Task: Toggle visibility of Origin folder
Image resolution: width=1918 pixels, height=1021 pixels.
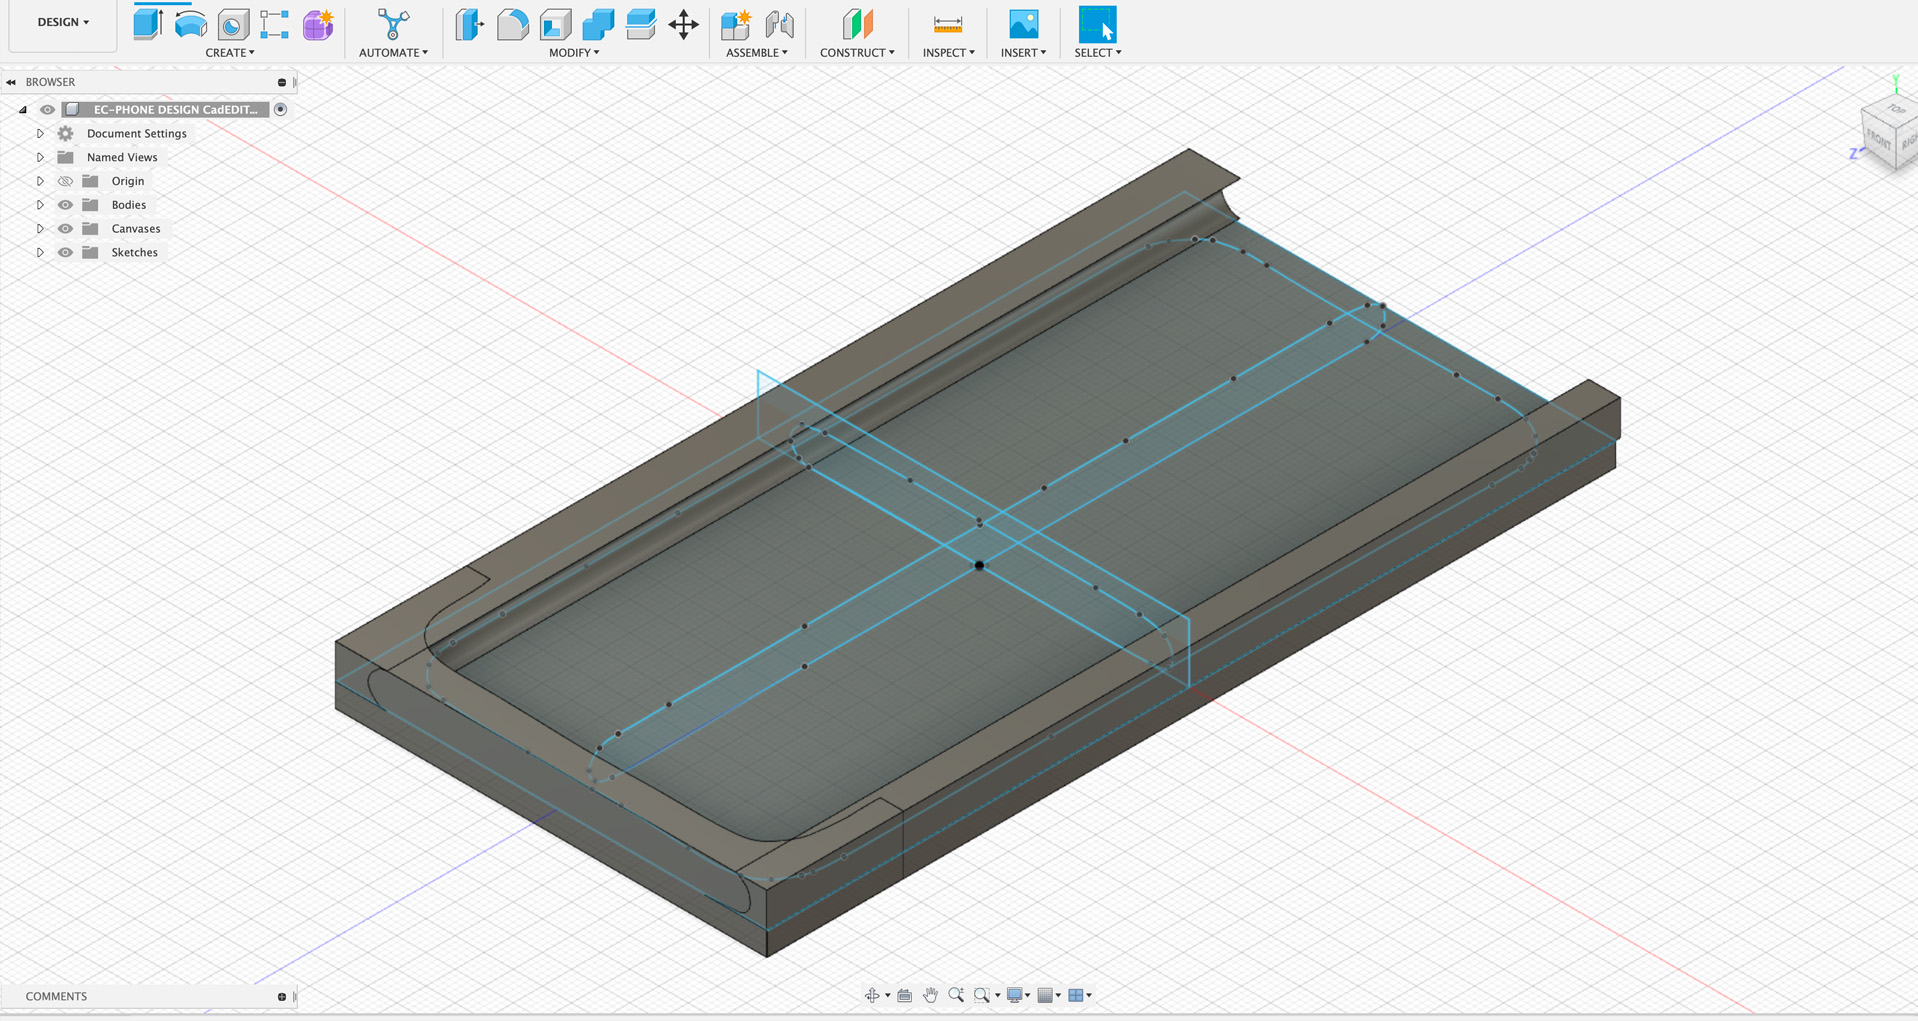Action: tap(65, 181)
